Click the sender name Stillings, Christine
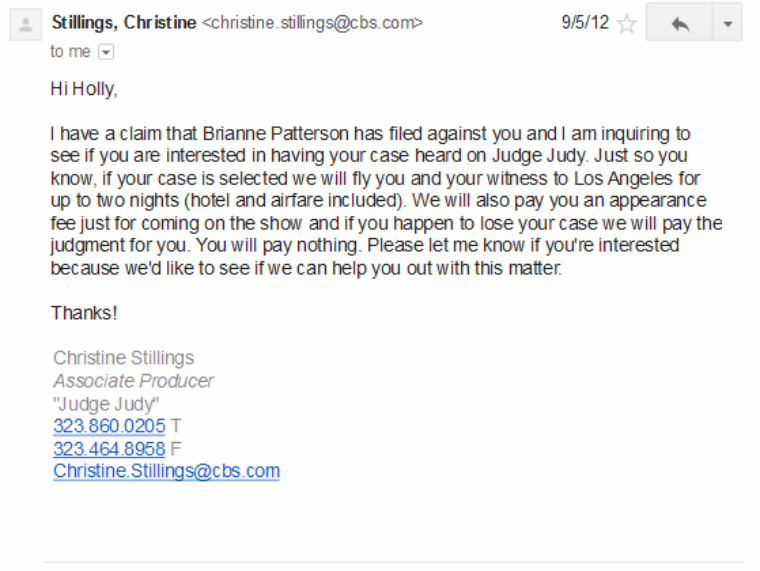The height and width of the screenshot is (571, 760). click(x=124, y=22)
